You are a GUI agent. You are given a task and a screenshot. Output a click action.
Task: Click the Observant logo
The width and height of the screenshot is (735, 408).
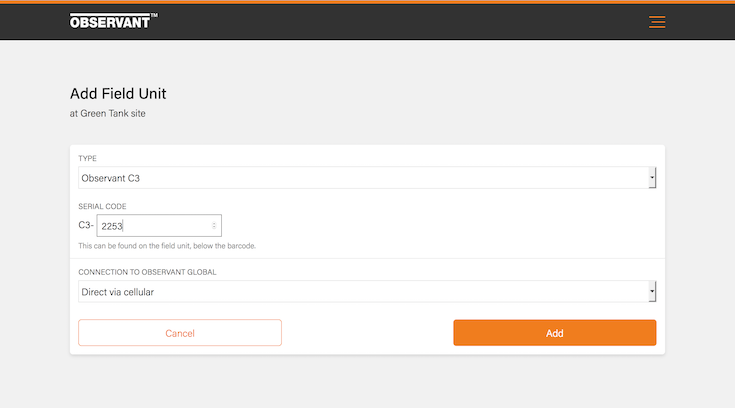(110, 21)
